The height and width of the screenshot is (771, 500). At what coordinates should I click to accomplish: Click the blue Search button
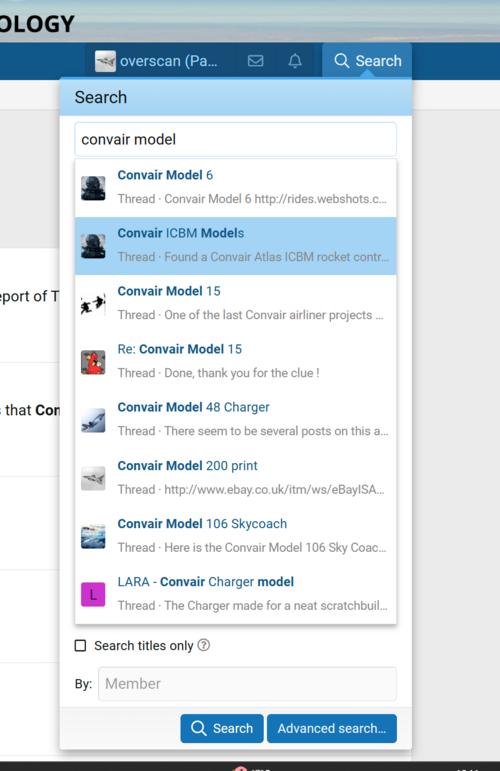[222, 728]
